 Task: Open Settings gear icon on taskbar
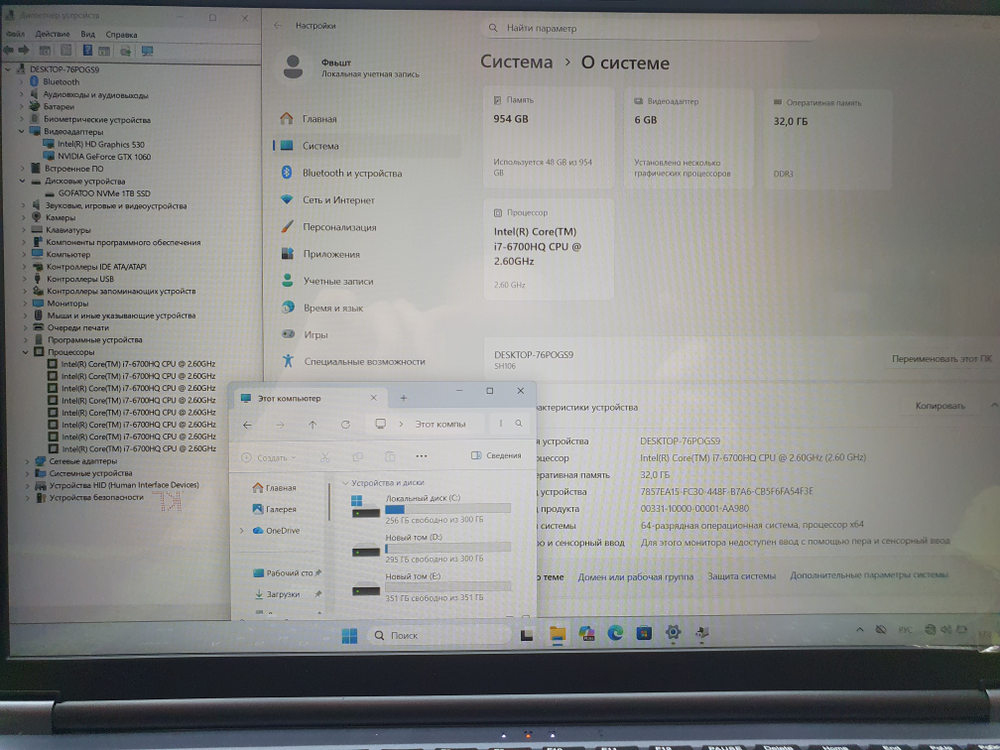click(x=672, y=632)
